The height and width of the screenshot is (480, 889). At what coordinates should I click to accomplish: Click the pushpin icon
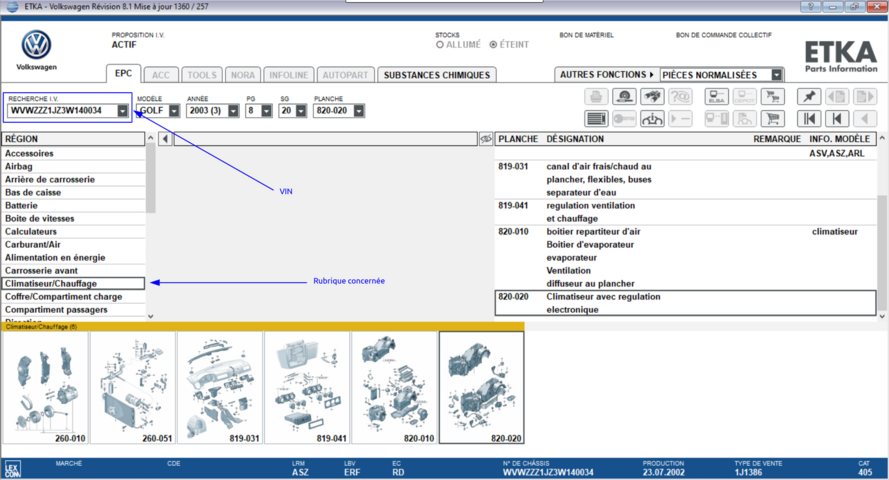[x=809, y=97]
